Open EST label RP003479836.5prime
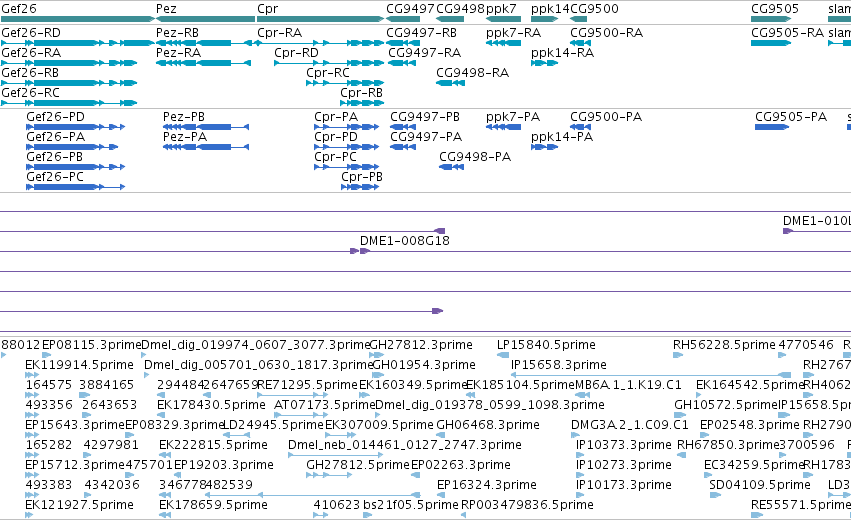This screenshot has width=851, height=520. [527, 505]
